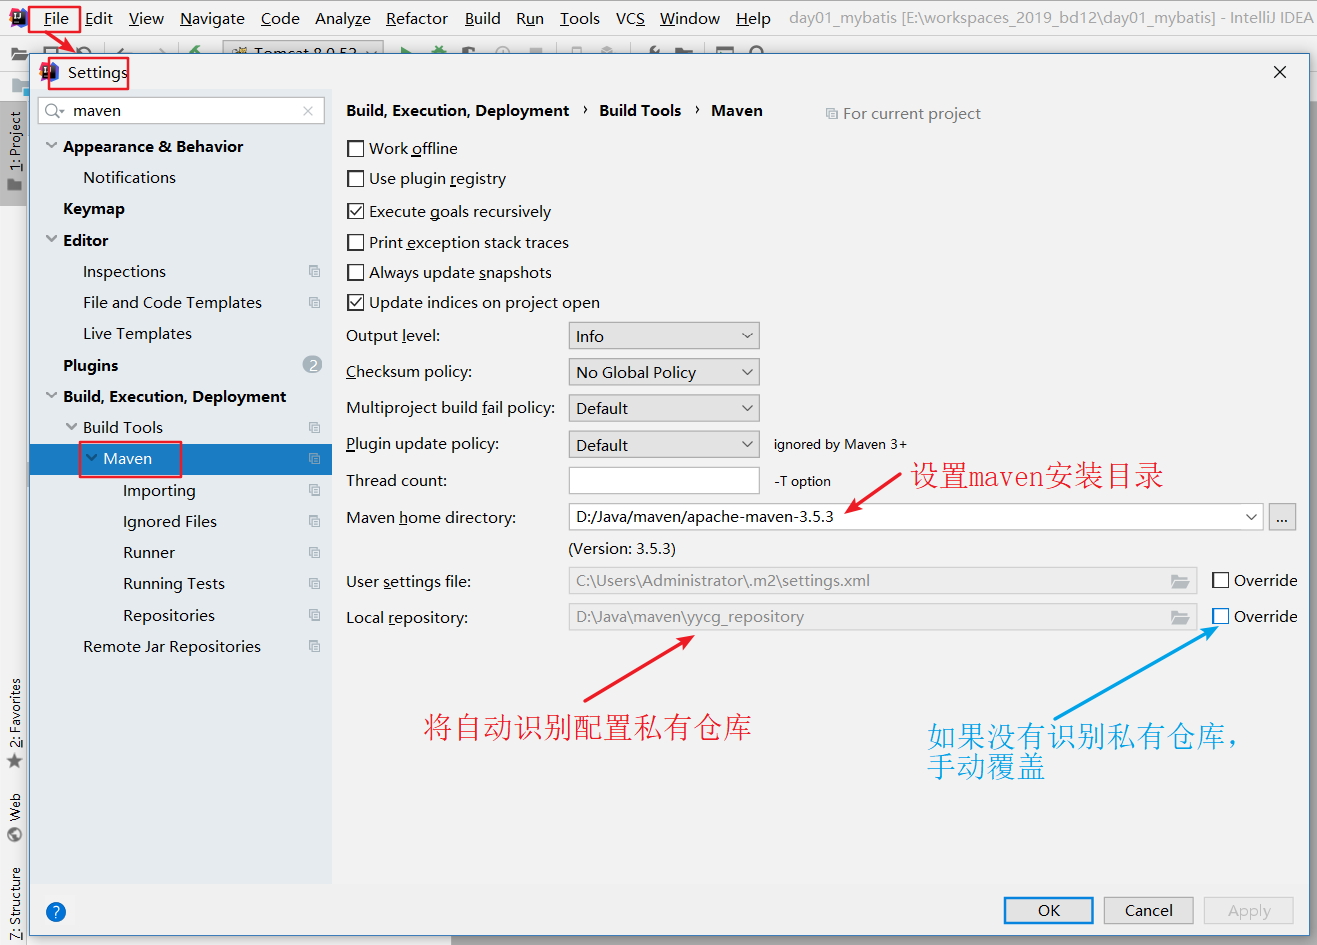
Task: Open the Edit menu
Action: coord(99,18)
